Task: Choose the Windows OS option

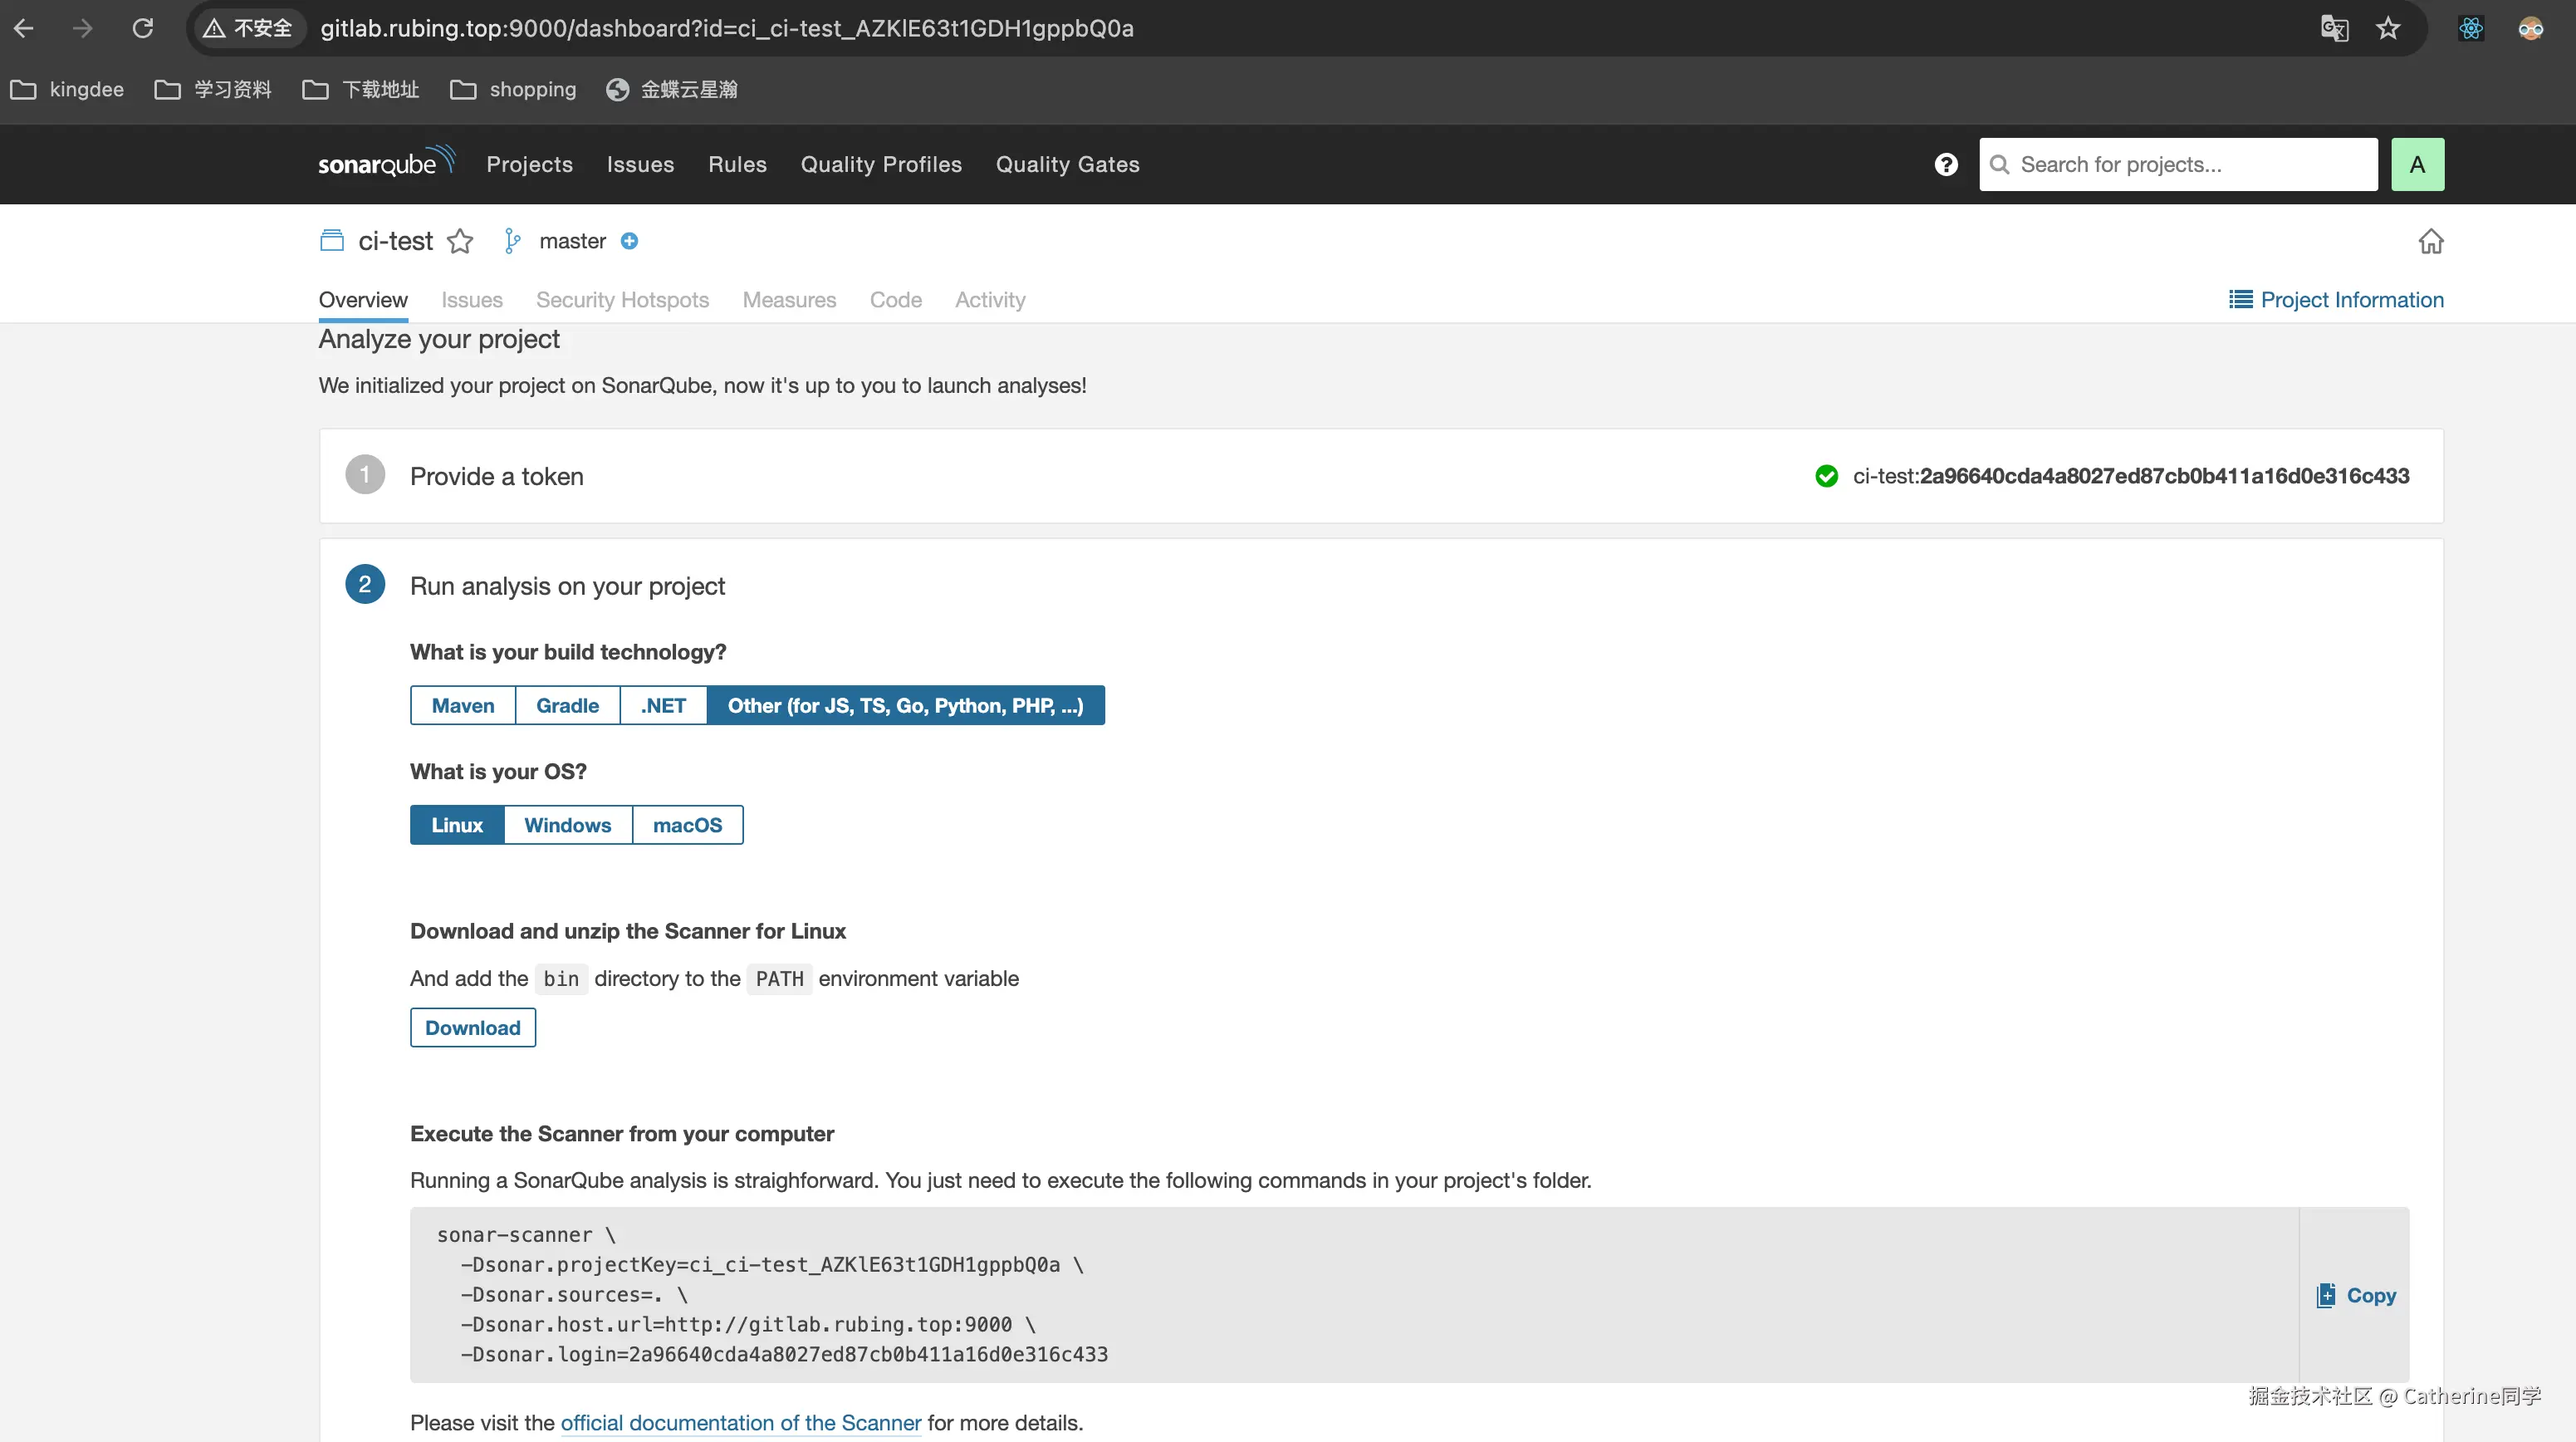Action: [567, 825]
